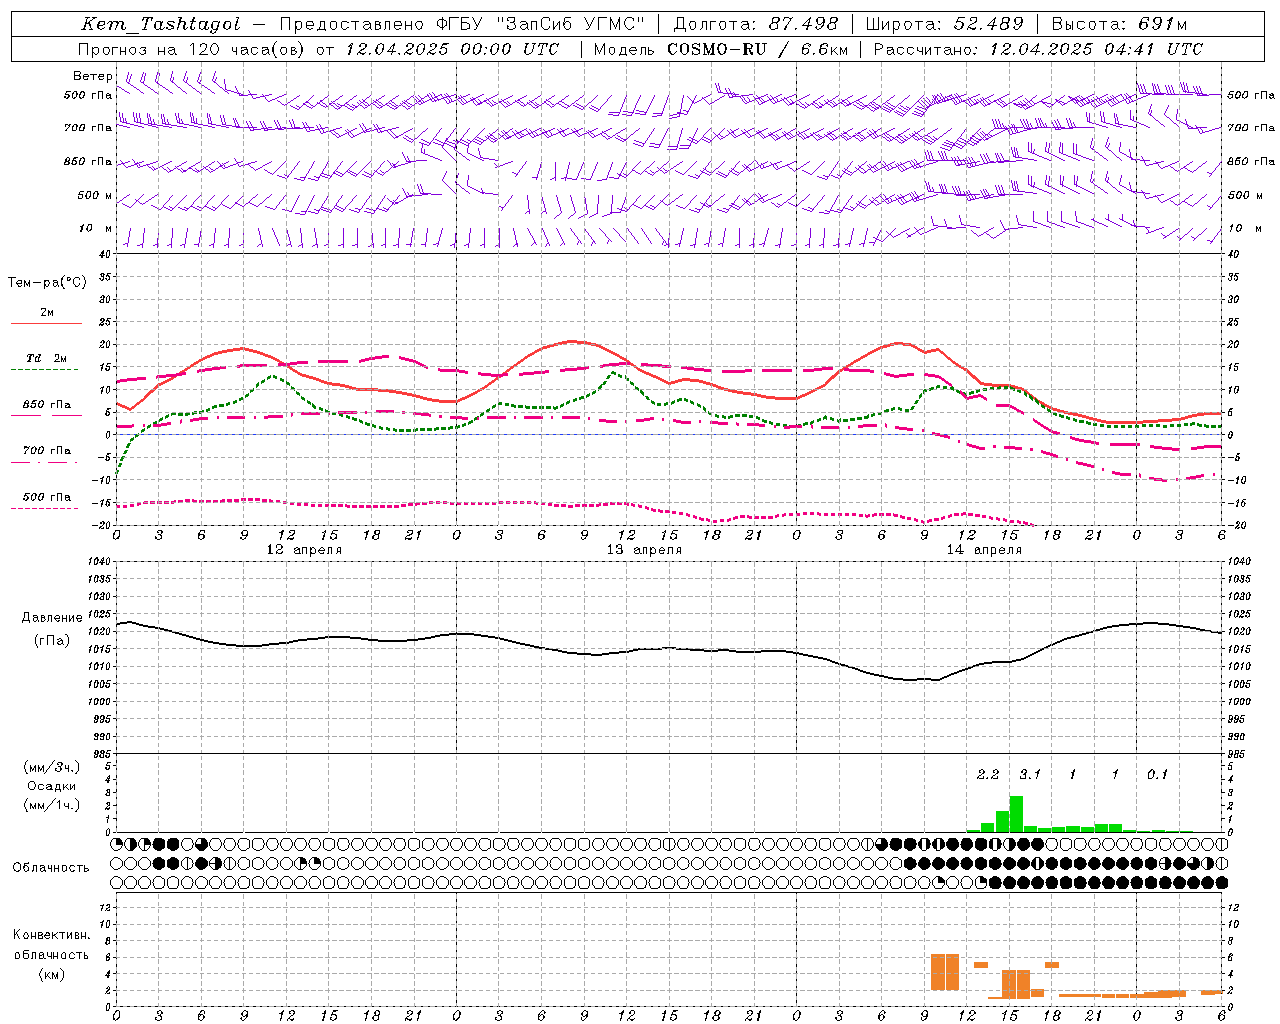The width and height of the screenshot is (1280, 1024).
Task: Click the '(мм/1ч.)' precipitation unit label
Action: click(52, 805)
